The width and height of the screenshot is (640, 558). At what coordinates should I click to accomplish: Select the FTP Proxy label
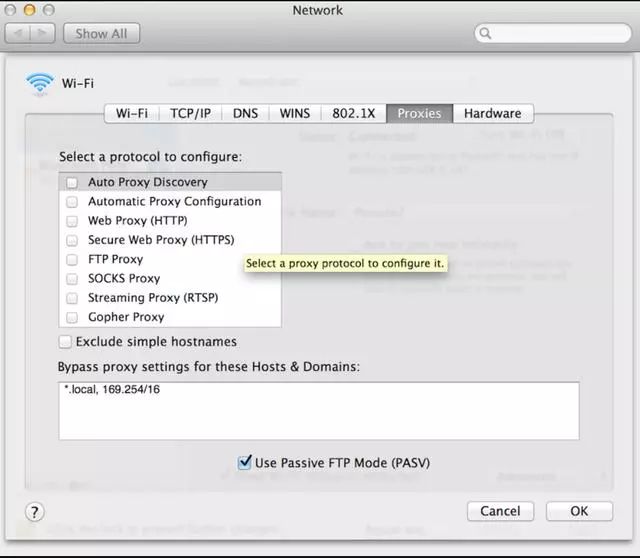click(x=116, y=259)
